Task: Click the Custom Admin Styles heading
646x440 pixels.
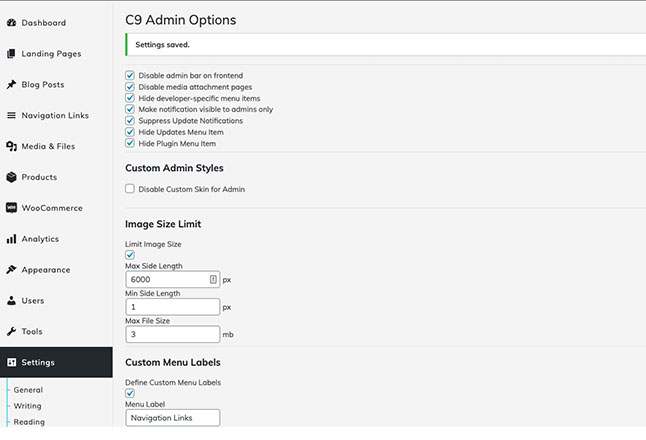Action: (x=174, y=168)
